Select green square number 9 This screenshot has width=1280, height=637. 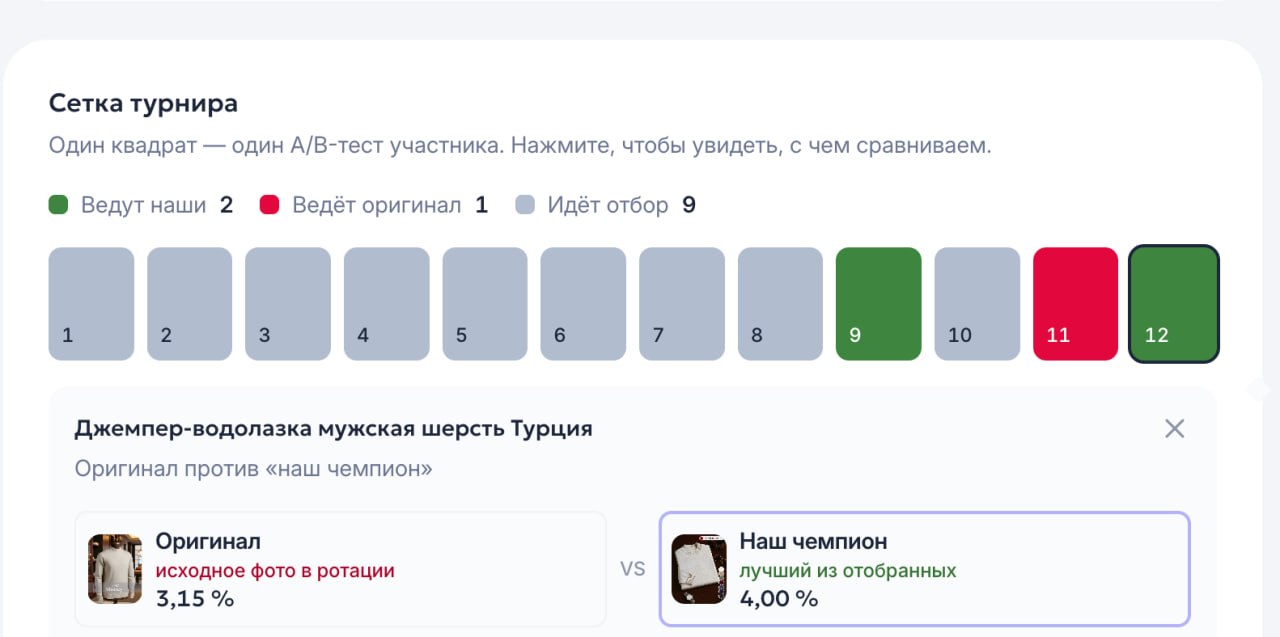point(879,304)
